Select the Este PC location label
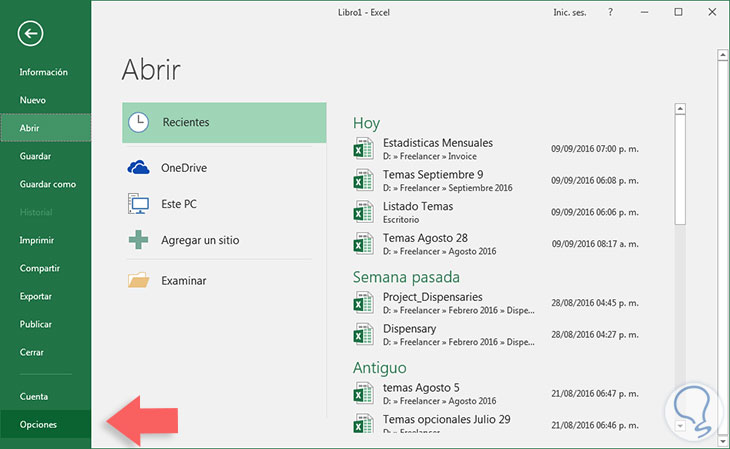This screenshot has height=449, width=730. pos(179,204)
